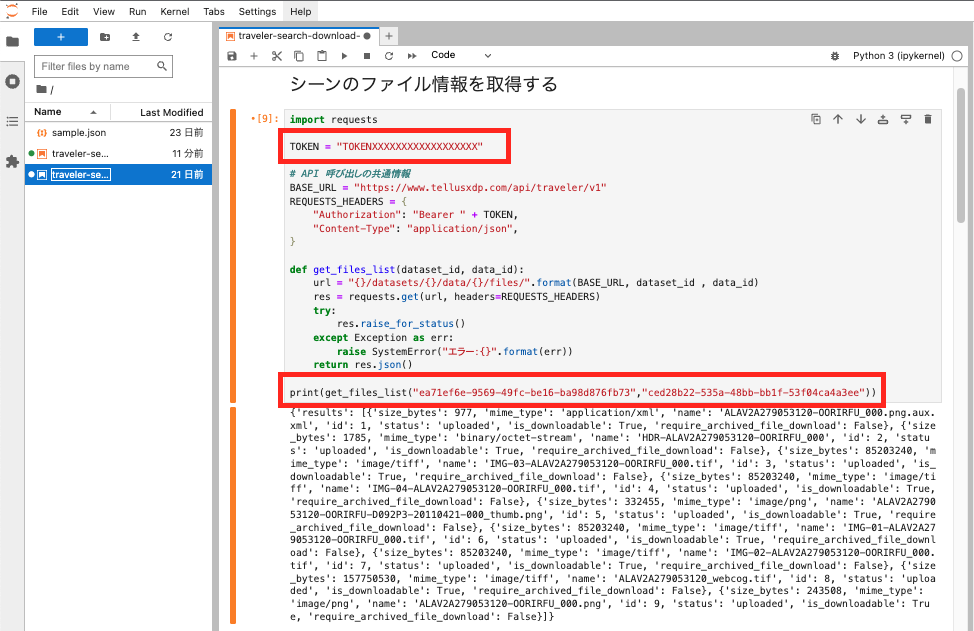974x631 pixels.
Task: Open the Settings menu
Action: (257, 11)
